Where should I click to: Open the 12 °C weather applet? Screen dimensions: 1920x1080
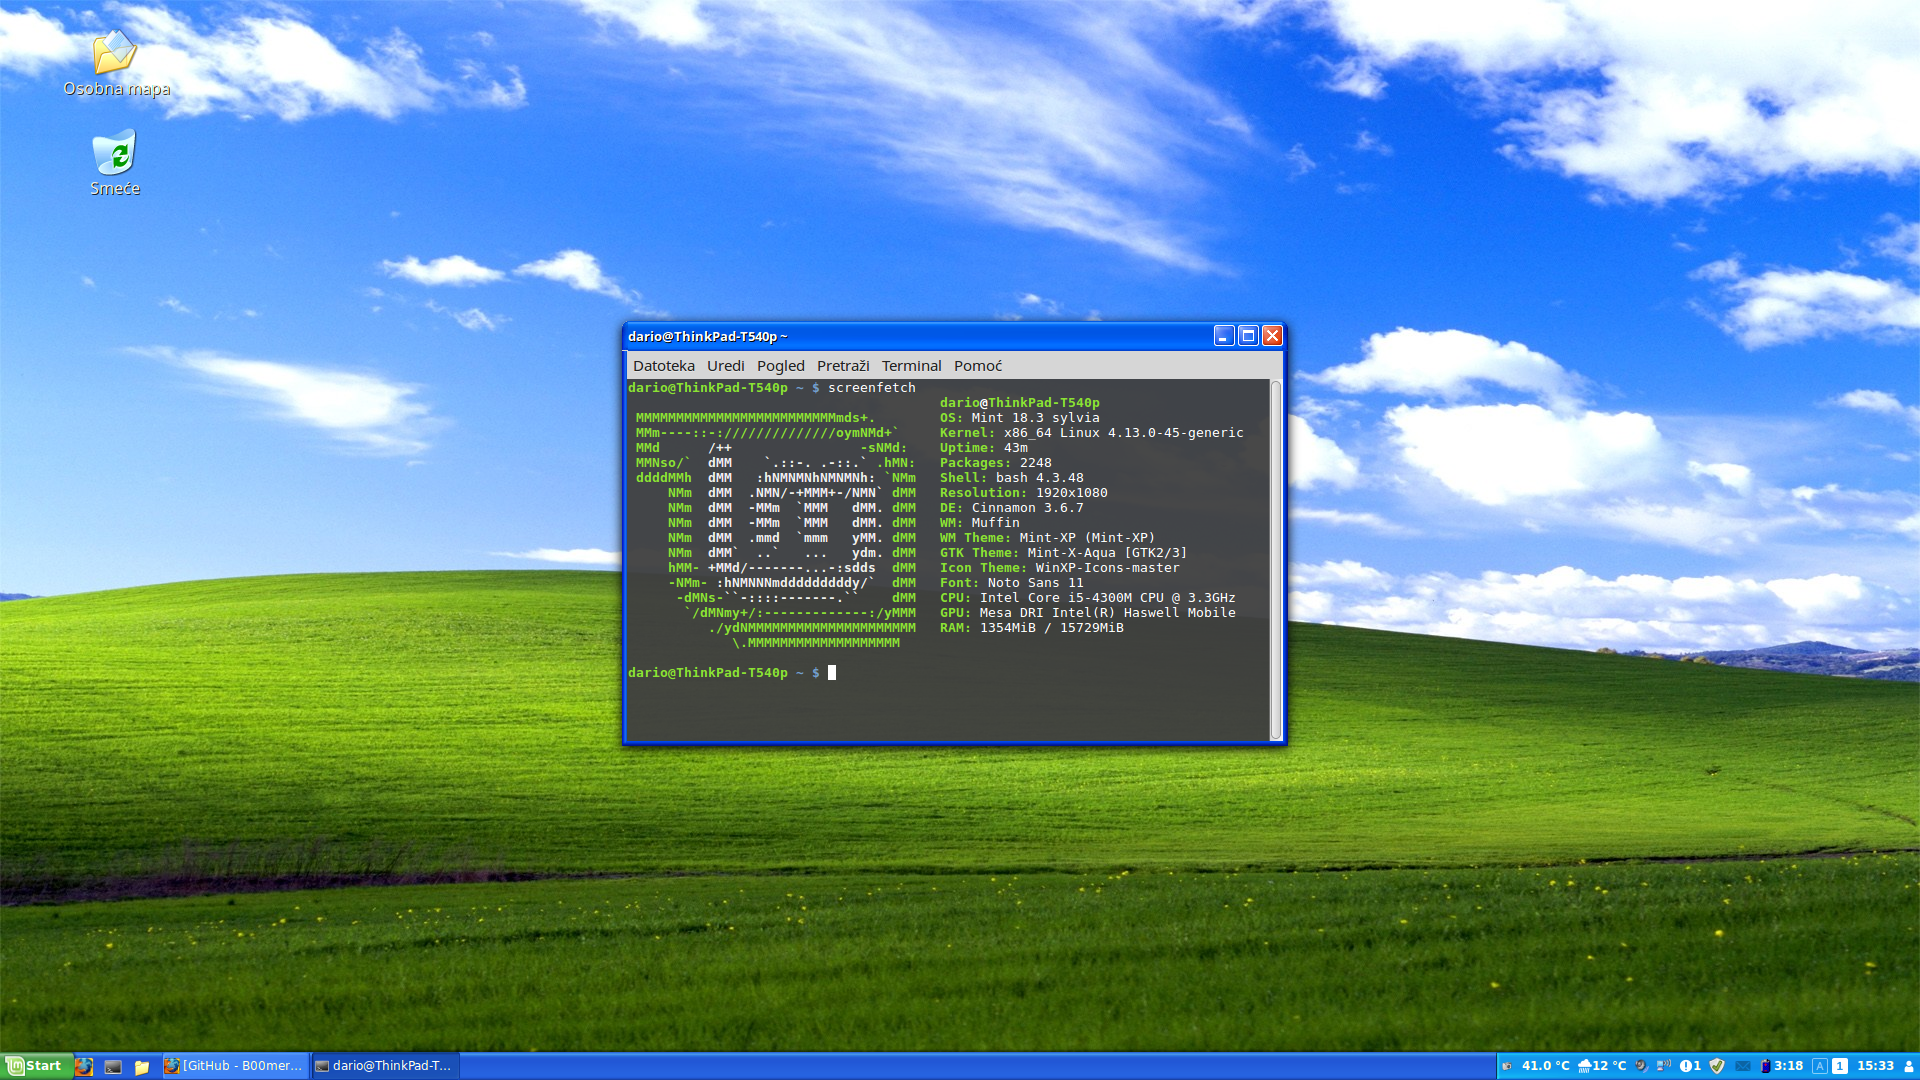tap(1602, 1066)
